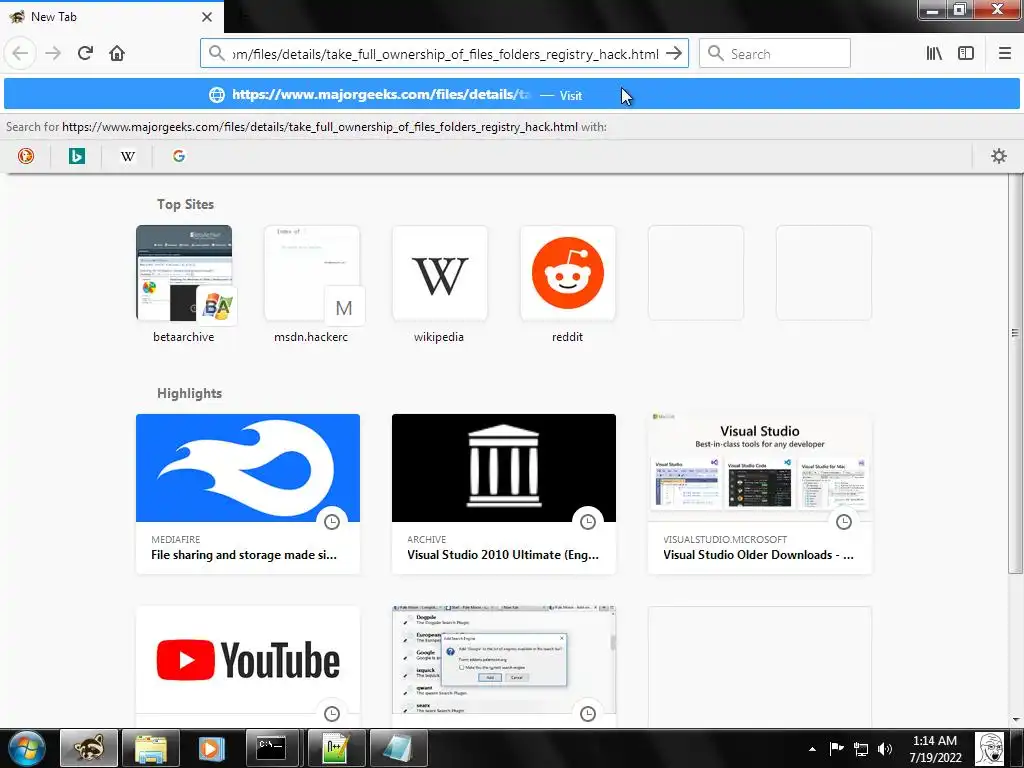Search with the Google engine icon

(x=179, y=156)
